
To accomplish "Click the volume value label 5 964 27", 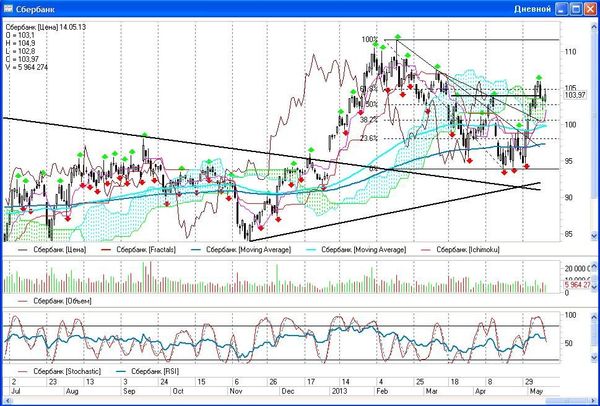I will tap(578, 285).
